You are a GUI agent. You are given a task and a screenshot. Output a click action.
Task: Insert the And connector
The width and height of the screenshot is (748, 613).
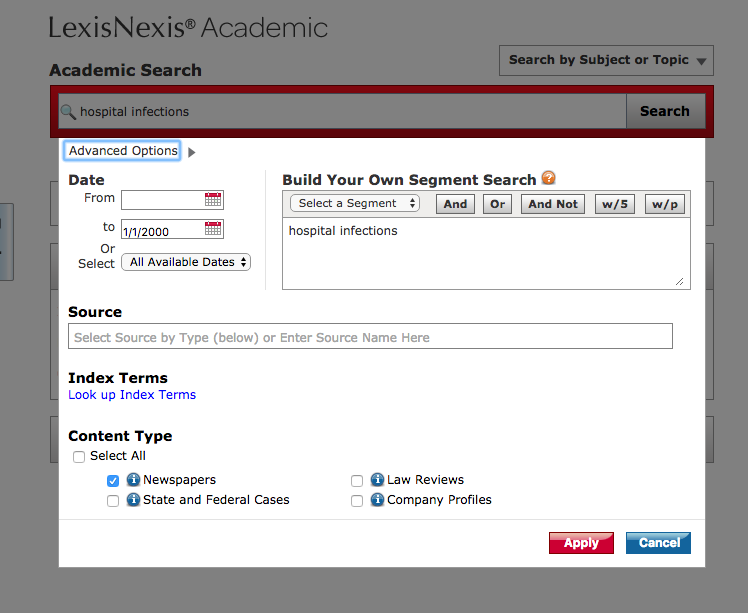[x=455, y=204]
